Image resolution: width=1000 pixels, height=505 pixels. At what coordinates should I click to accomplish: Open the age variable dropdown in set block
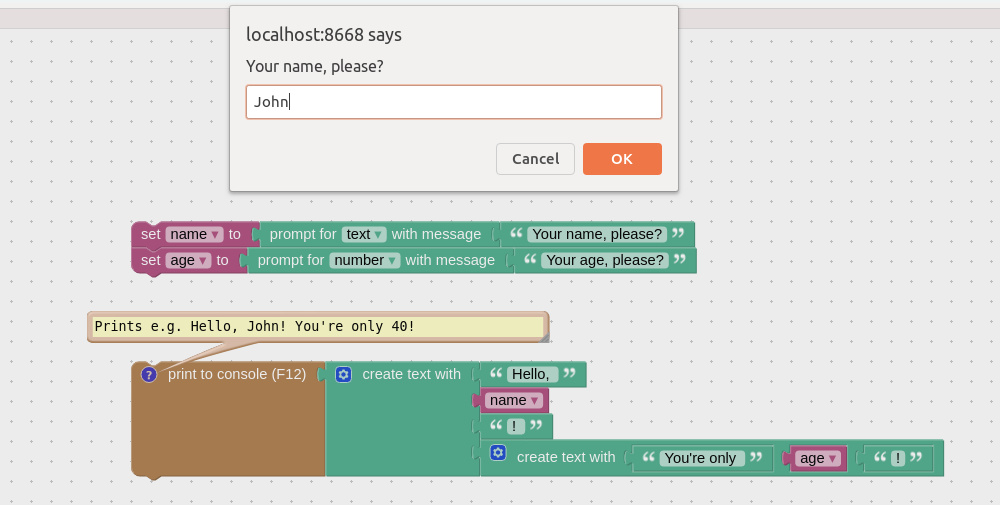tap(188, 260)
